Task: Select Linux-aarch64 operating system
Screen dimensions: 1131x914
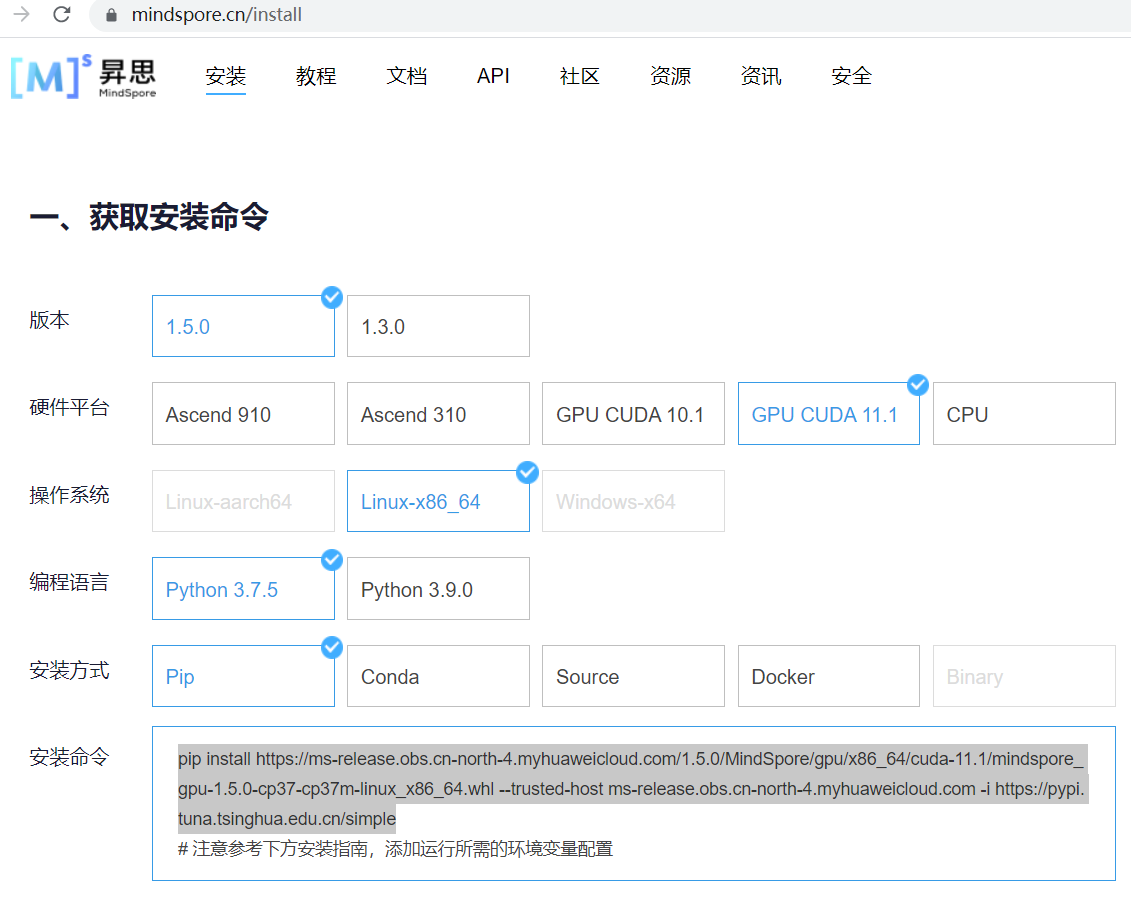Action: pyautogui.click(x=243, y=501)
